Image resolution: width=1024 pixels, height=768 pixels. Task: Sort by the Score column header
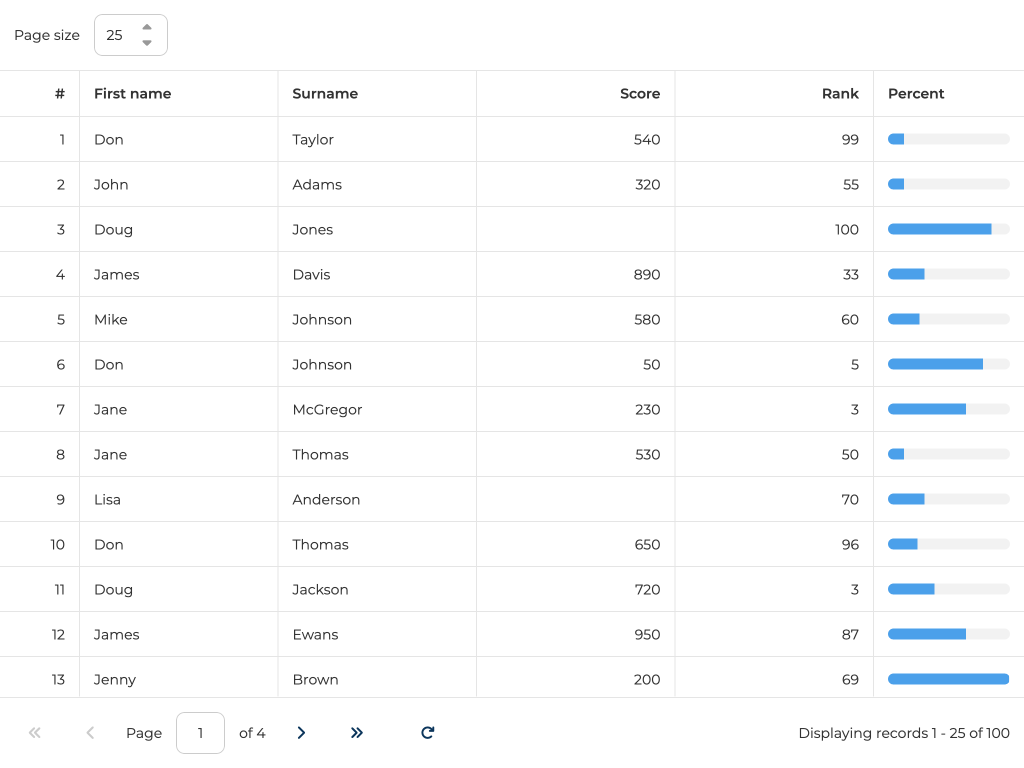639,94
